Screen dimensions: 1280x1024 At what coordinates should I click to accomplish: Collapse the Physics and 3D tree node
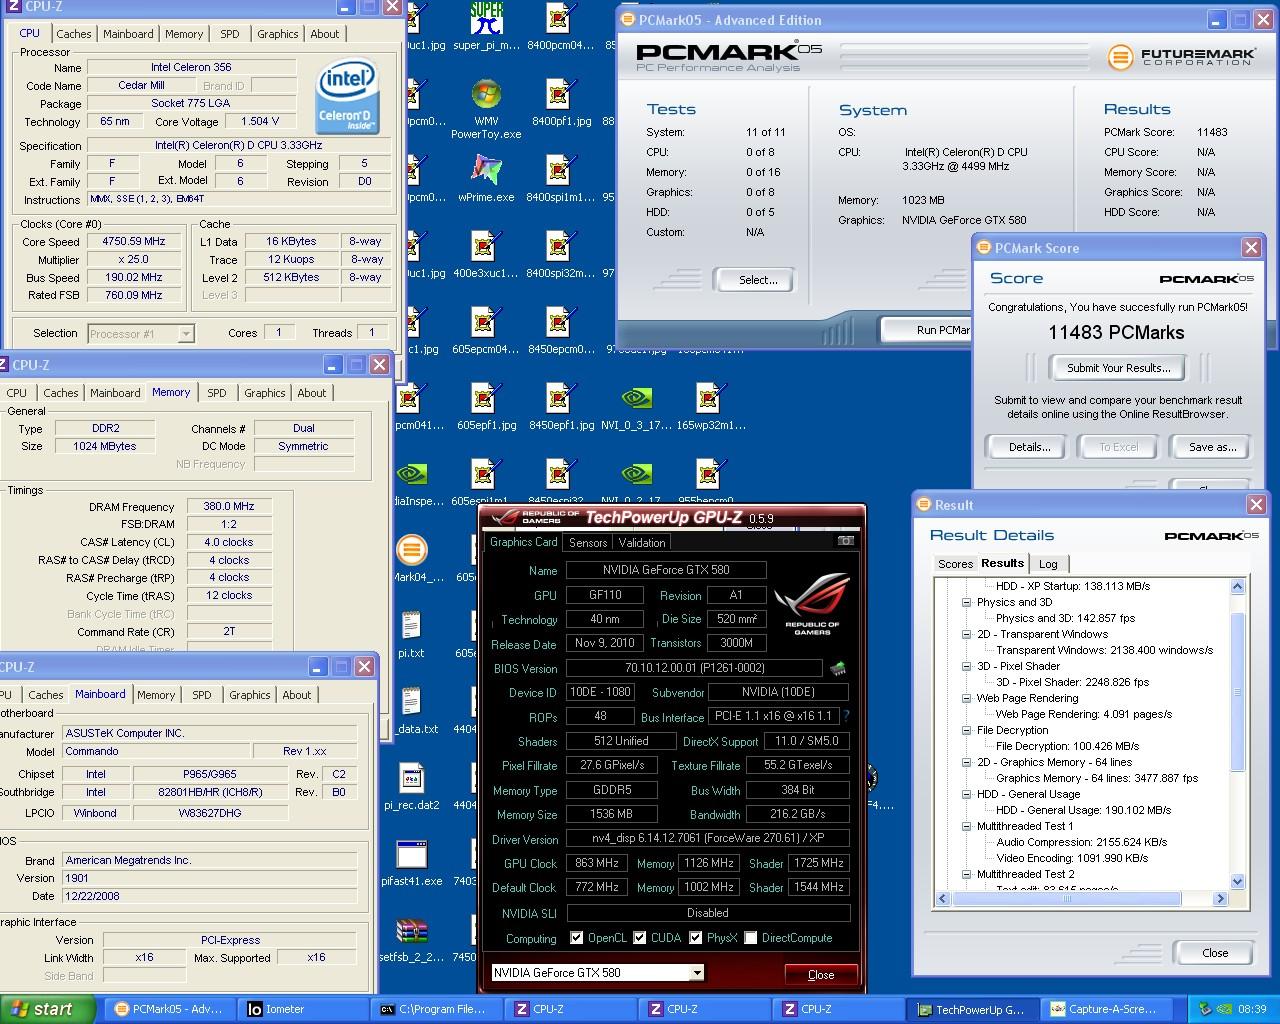click(x=966, y=602)
